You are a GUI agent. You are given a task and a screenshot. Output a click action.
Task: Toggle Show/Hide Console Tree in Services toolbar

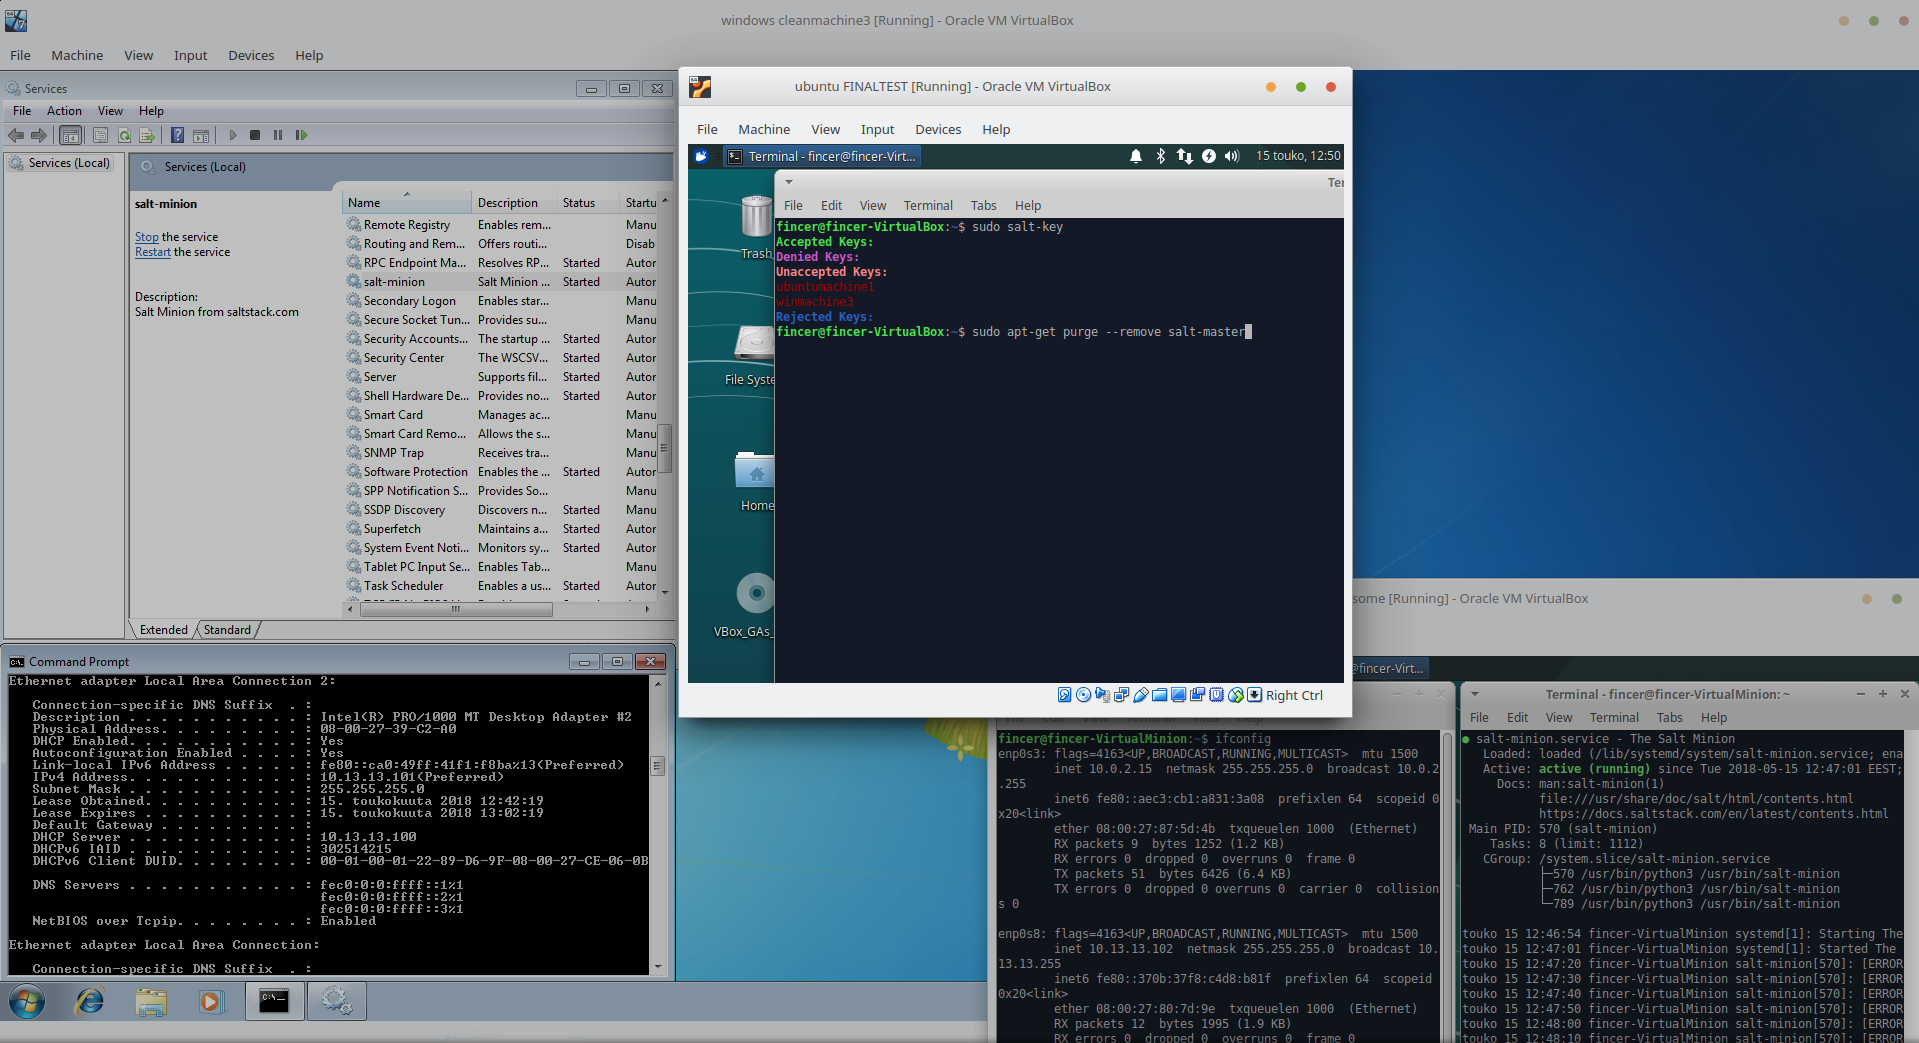click(71, 135)
